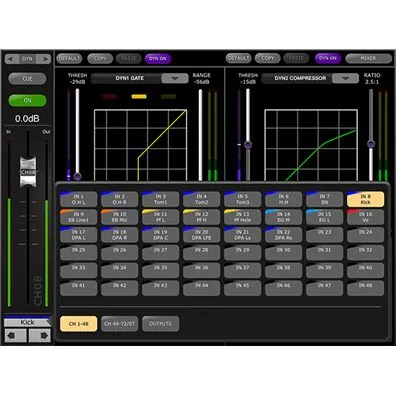Select unnamed channel IN 48

pos(365,288)
